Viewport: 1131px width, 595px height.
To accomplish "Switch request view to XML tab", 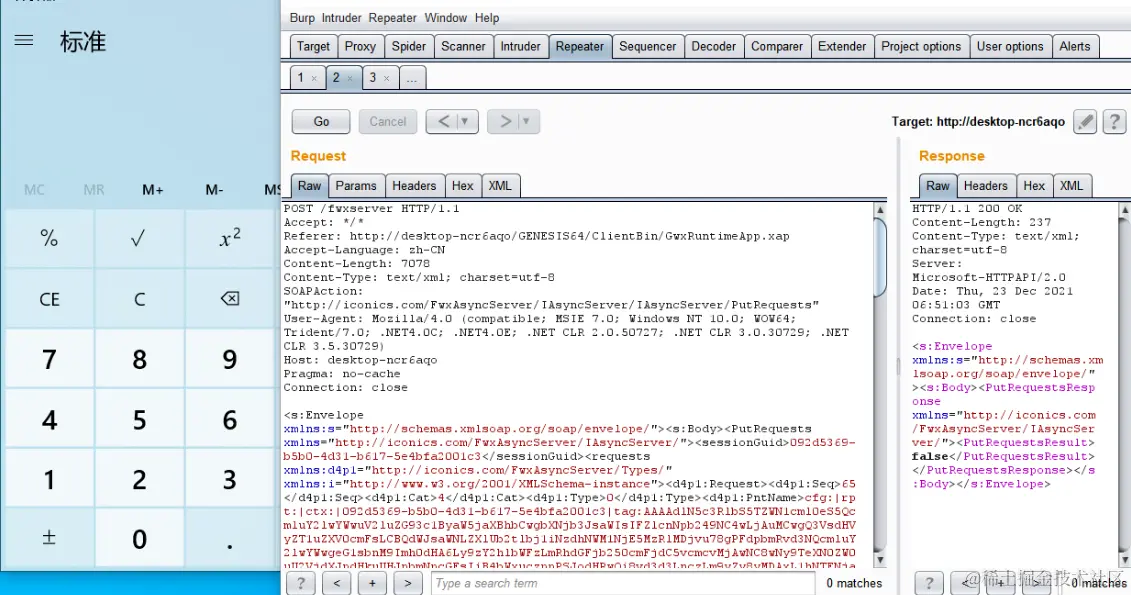I will tap(500, 186).
